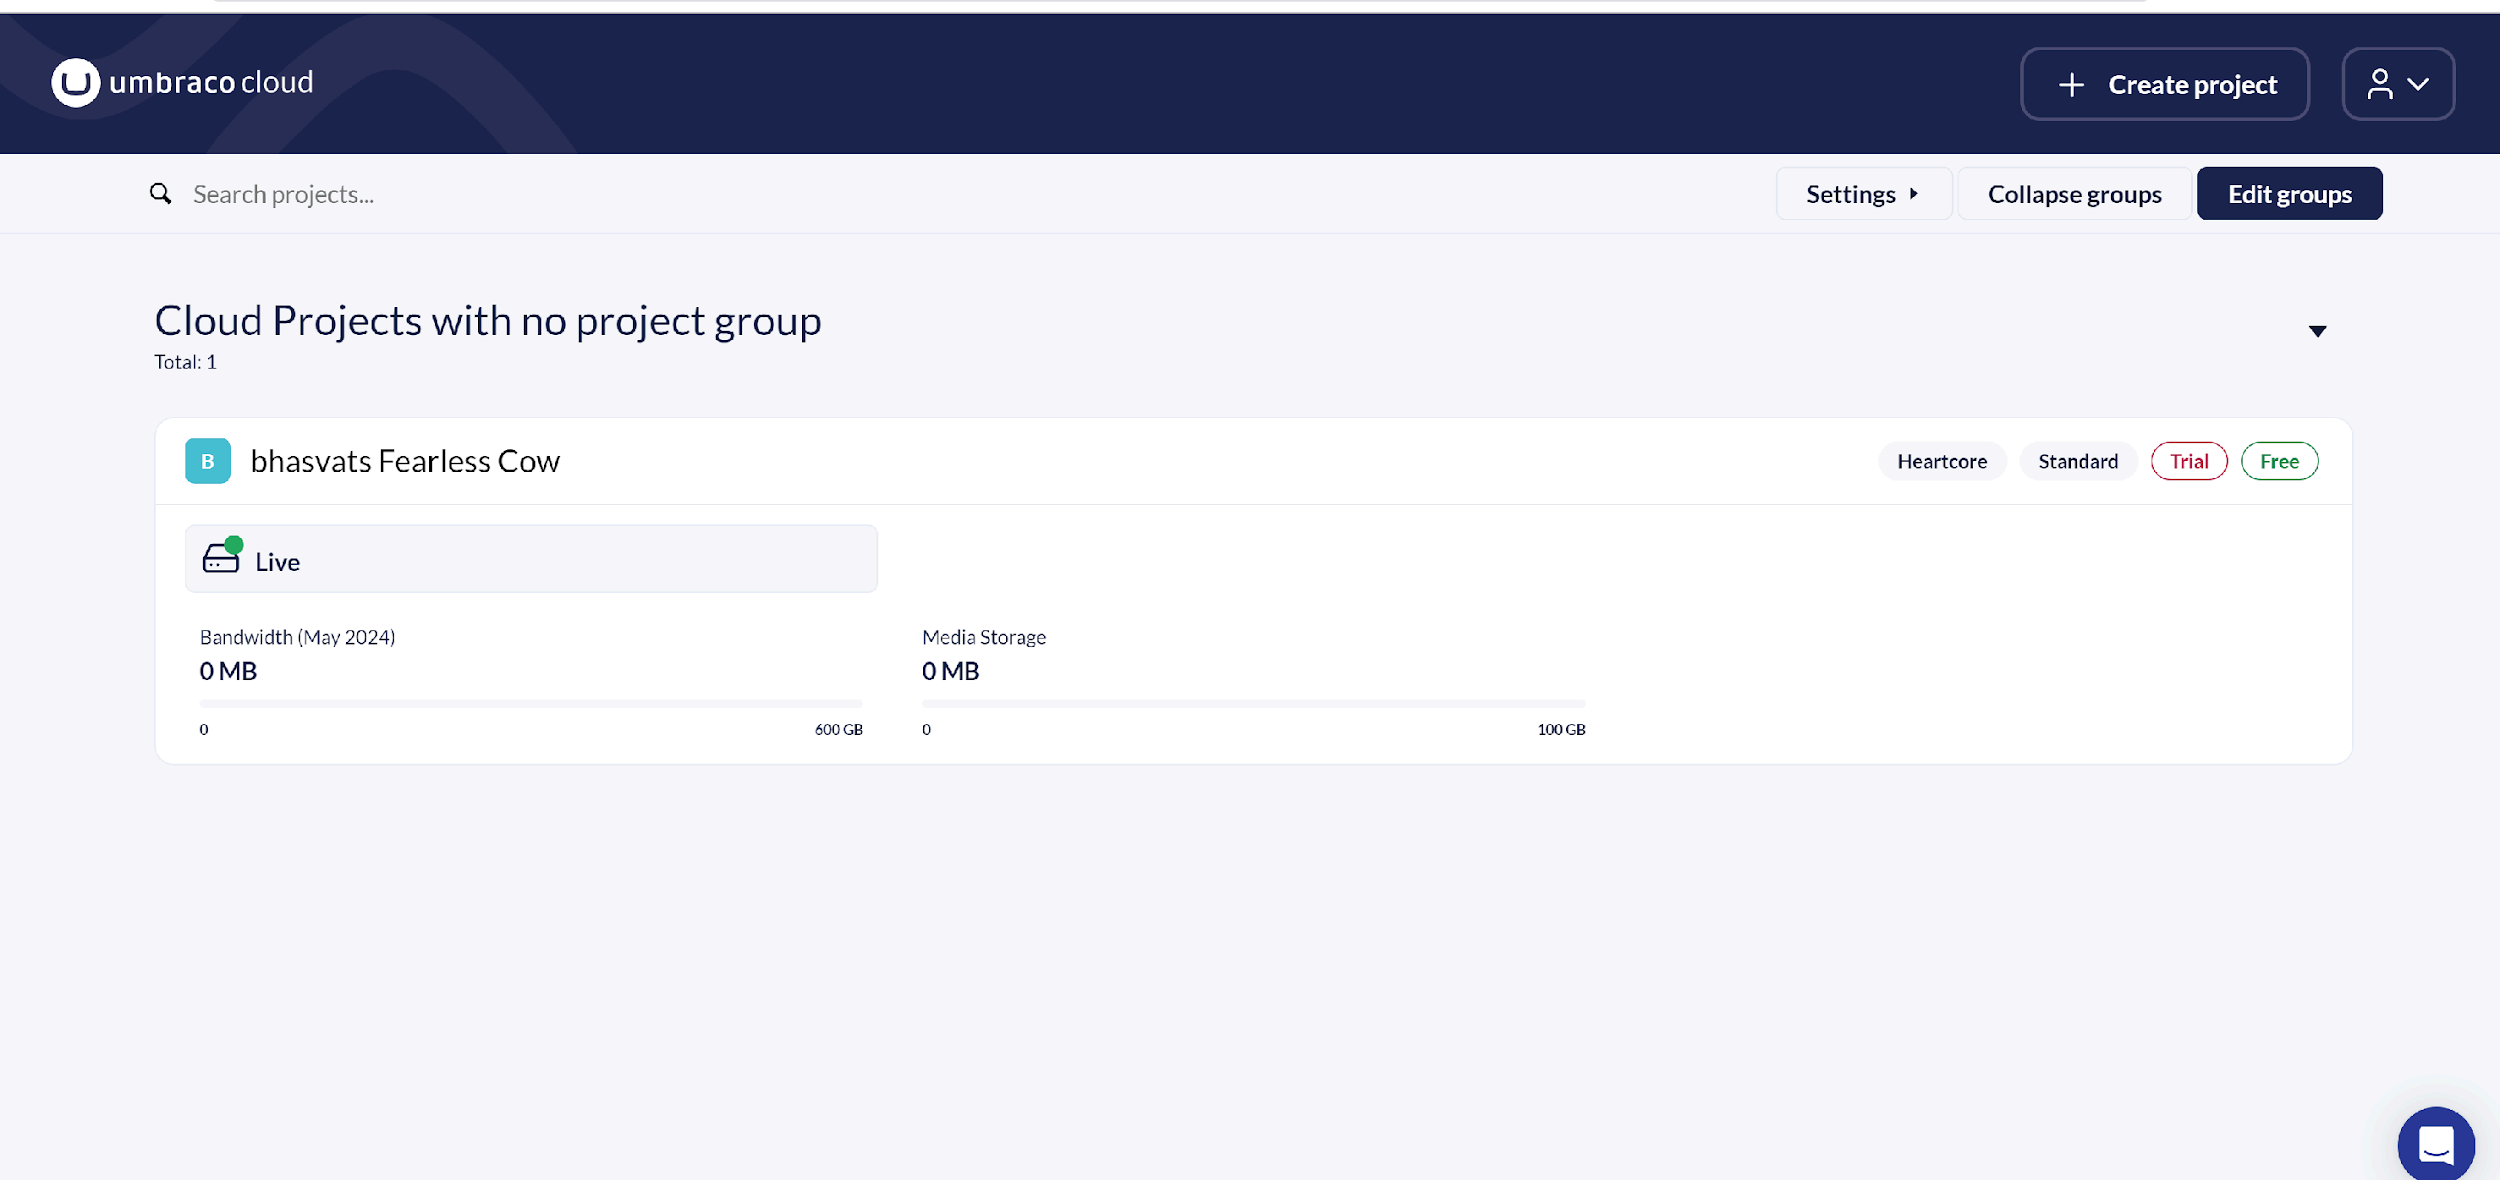Click the search magnifier icon
The image size is (2500, 1180).
(160, 193)
